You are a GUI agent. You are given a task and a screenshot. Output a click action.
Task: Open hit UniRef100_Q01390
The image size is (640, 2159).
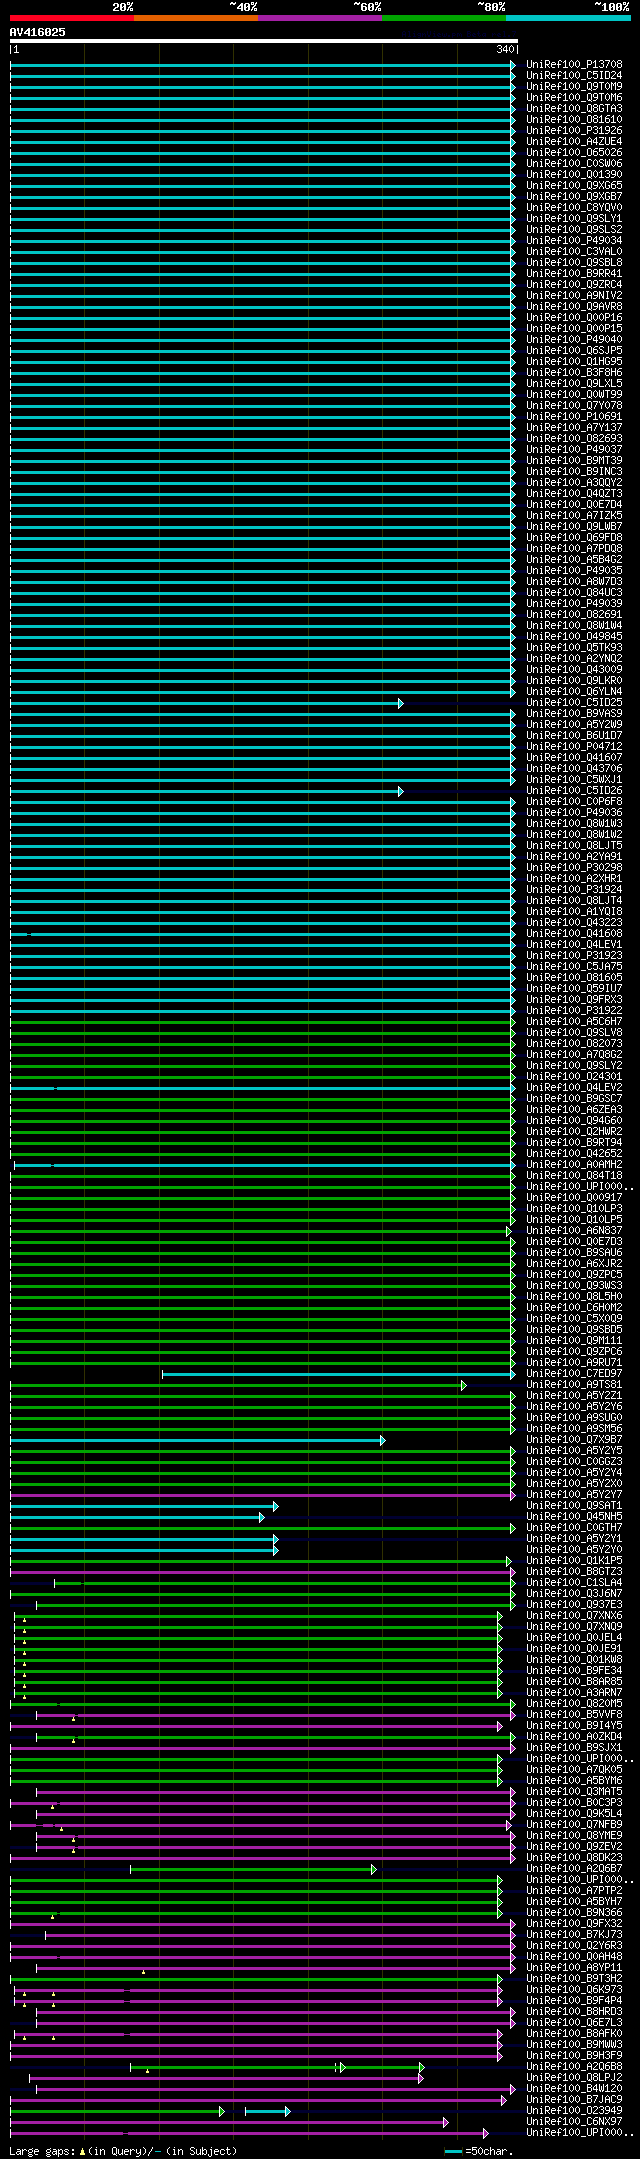click(574, 174)
